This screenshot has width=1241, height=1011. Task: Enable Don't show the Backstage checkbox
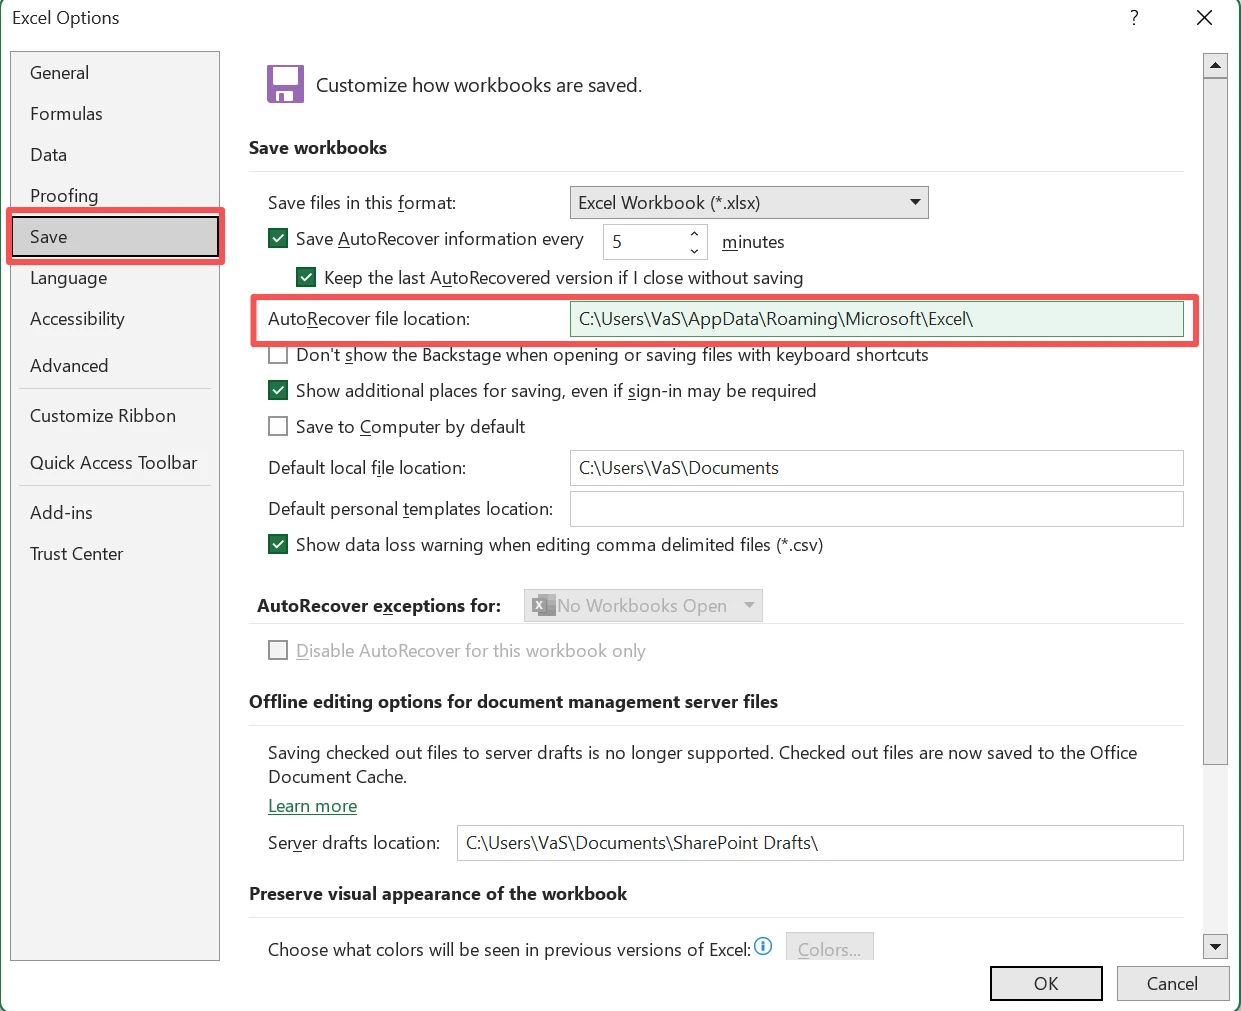pyautogui.click(x=278, y=355)
